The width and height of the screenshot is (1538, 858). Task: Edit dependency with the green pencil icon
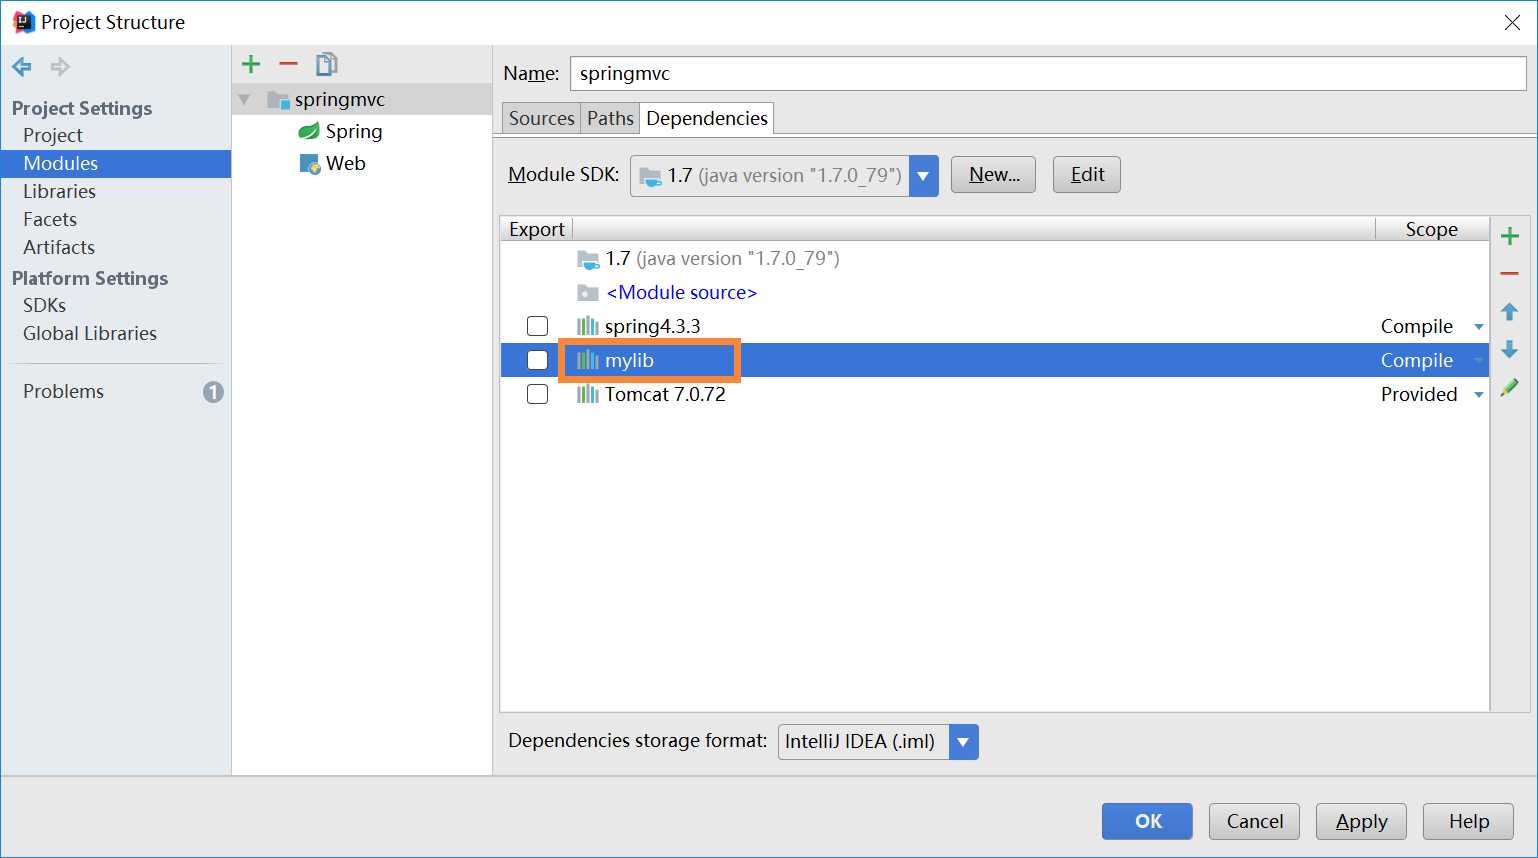[1510, 387]
